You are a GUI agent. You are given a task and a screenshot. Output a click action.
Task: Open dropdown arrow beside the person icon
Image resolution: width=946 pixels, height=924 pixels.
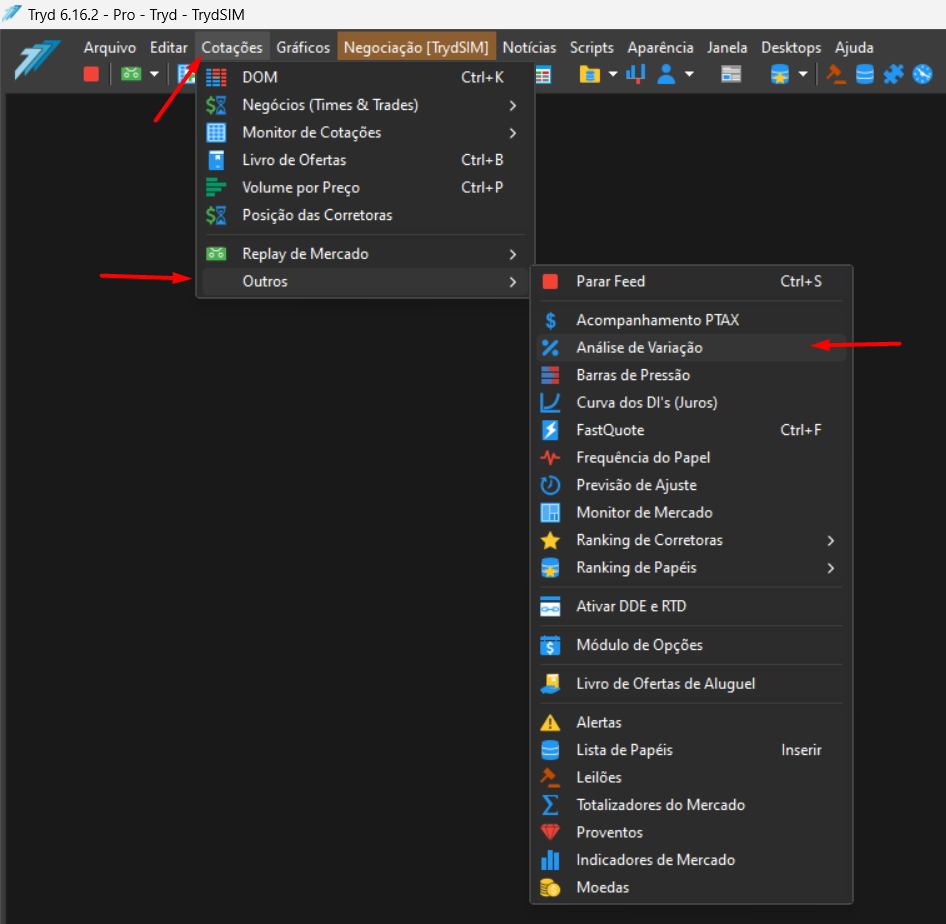689,74
